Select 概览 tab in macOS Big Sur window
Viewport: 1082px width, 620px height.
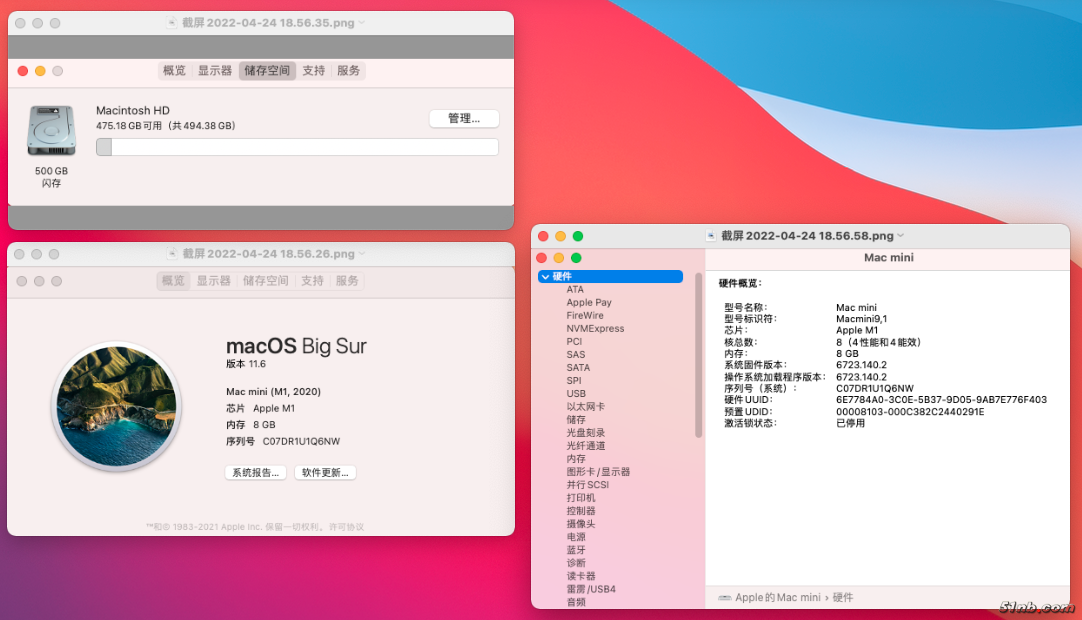click(173, 281)
